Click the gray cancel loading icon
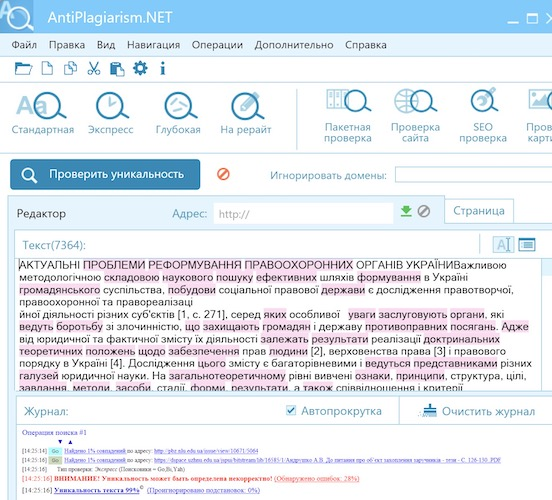The image size is (552, 500). pyautogui.click(x=424, y=211)
